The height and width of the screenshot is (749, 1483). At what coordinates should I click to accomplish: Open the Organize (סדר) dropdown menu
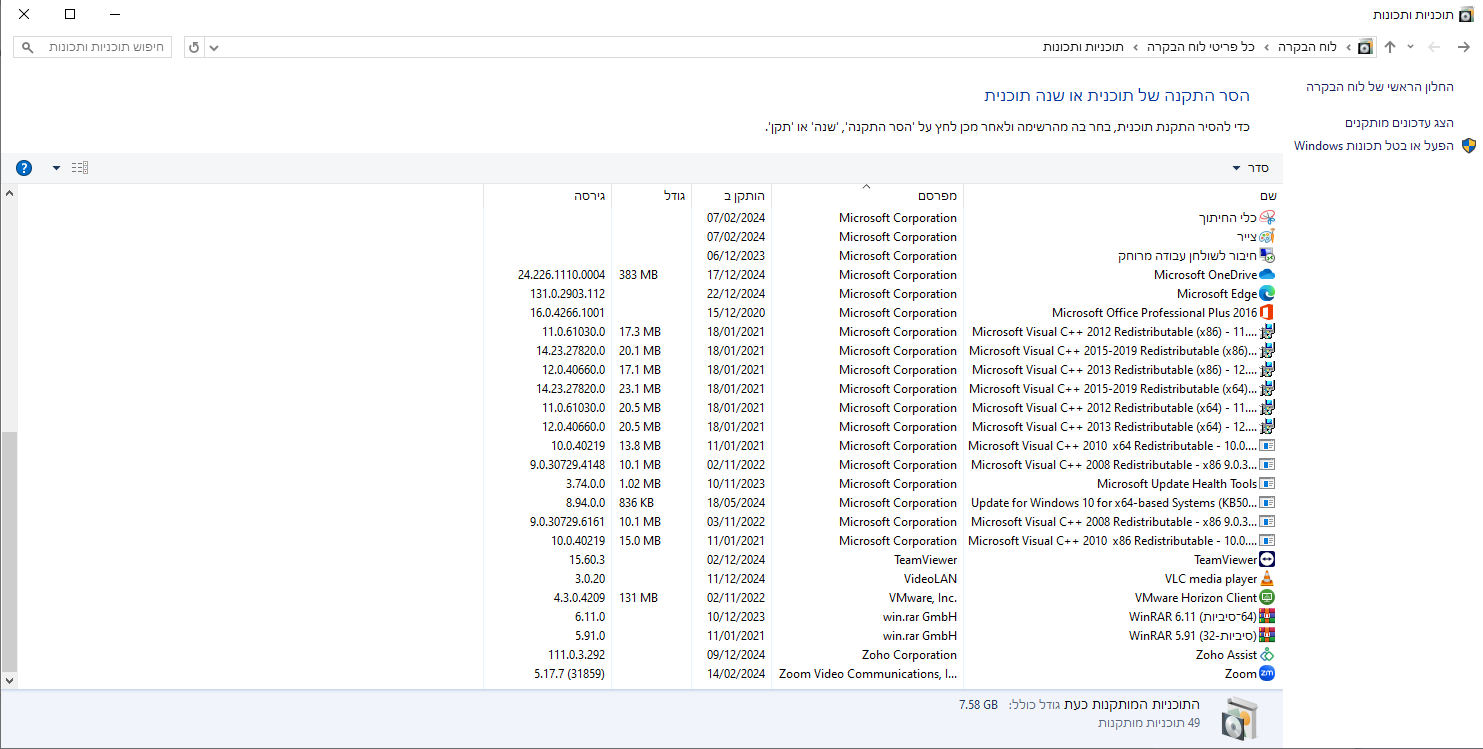pyautogui.click(x=1251, y=168)
